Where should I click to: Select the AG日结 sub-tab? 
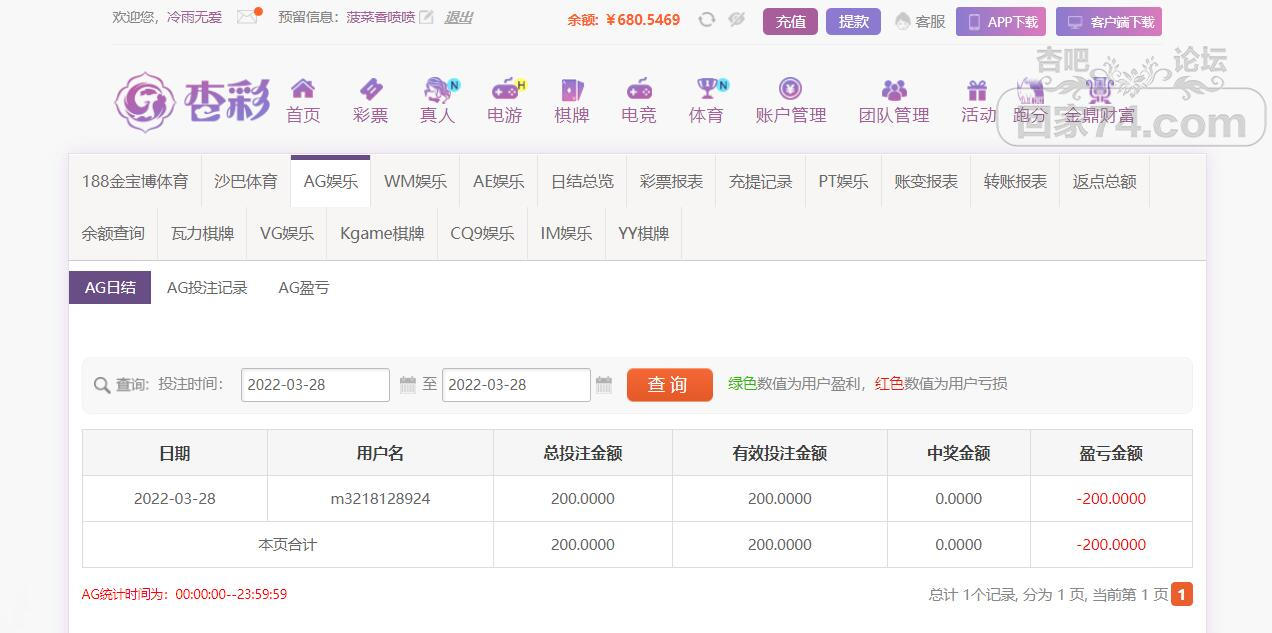tap(110, 287)
